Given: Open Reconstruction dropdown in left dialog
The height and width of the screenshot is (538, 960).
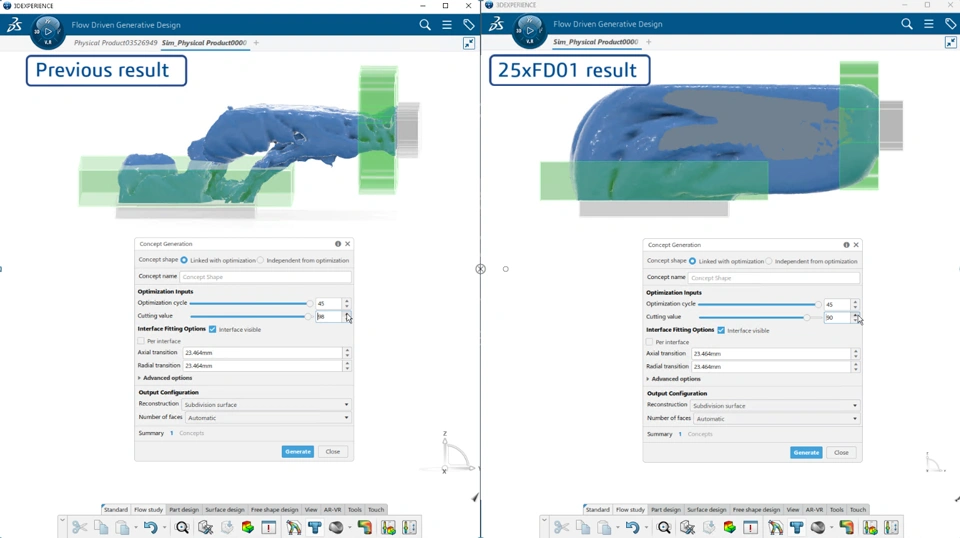Looking at the screenshot, I should tap(266, 405).
